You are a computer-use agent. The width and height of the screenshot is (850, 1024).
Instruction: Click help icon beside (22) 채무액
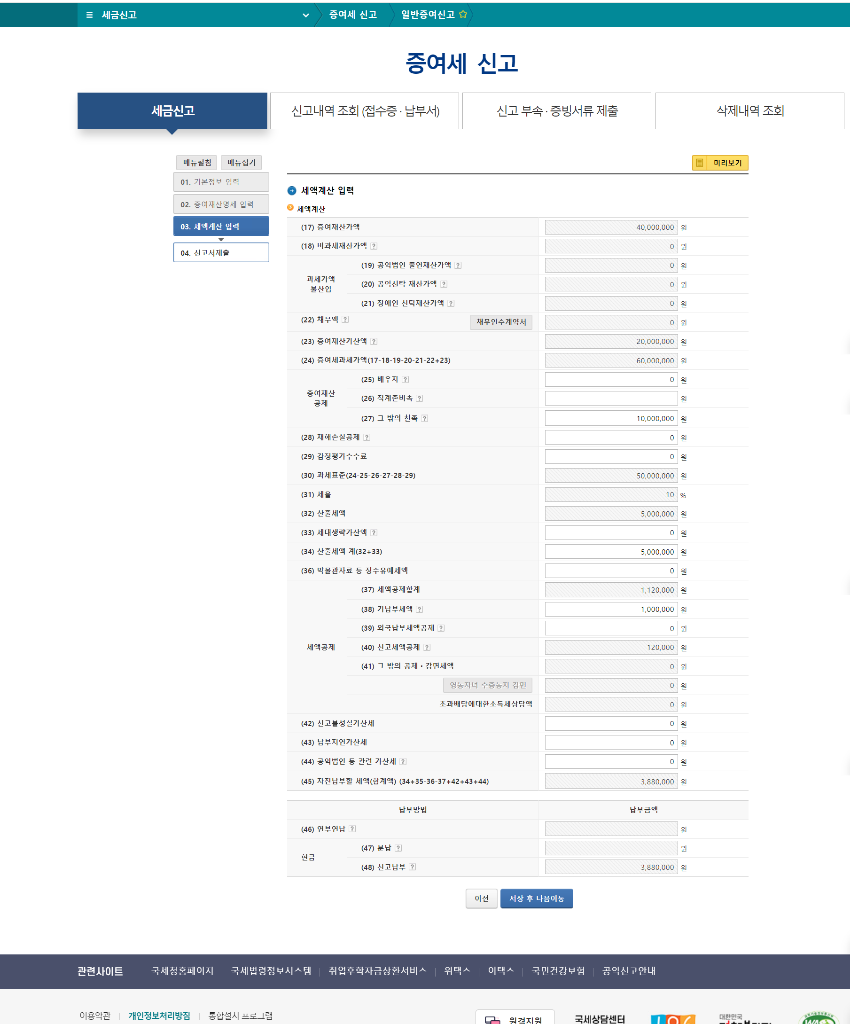click(346, 321)
